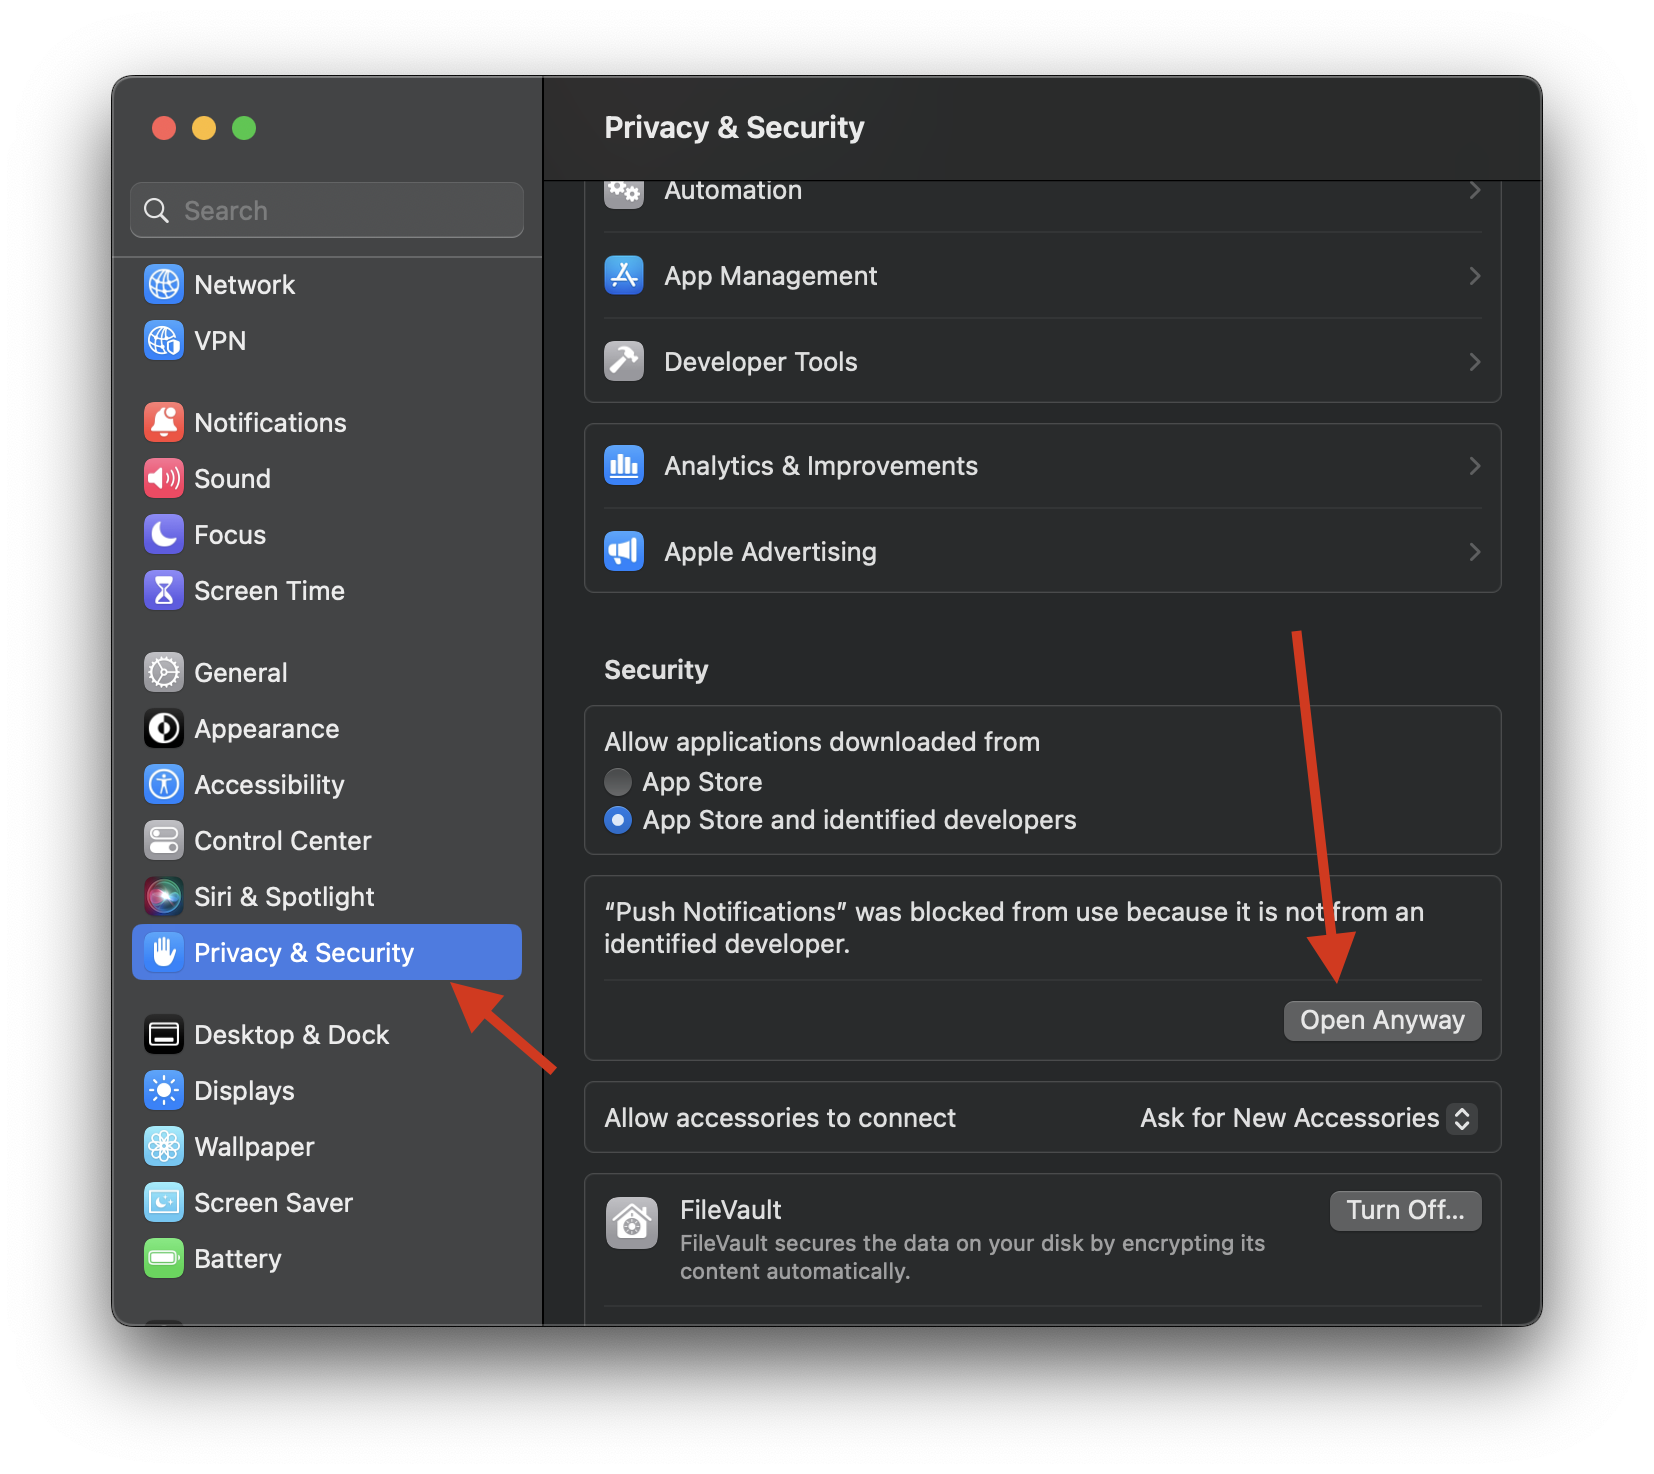
Task: Click the green zoom window button
Action: (x=244, y=128)
